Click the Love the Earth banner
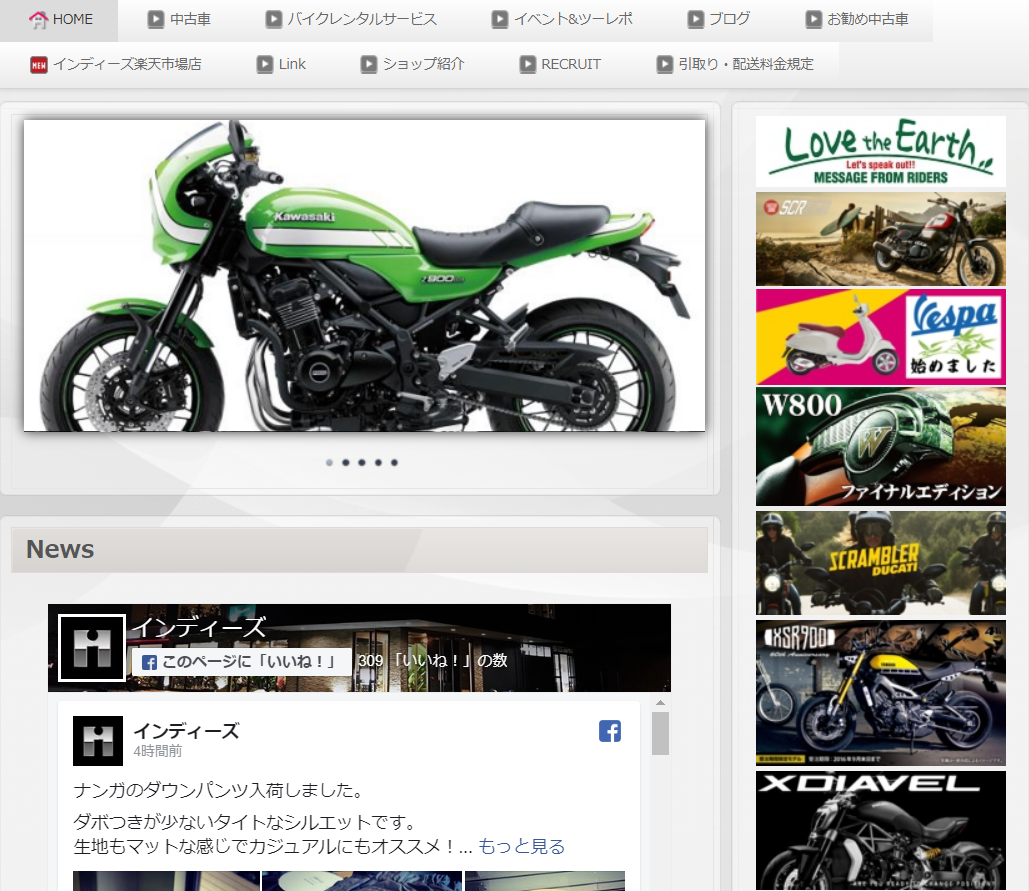 (880, 152)
